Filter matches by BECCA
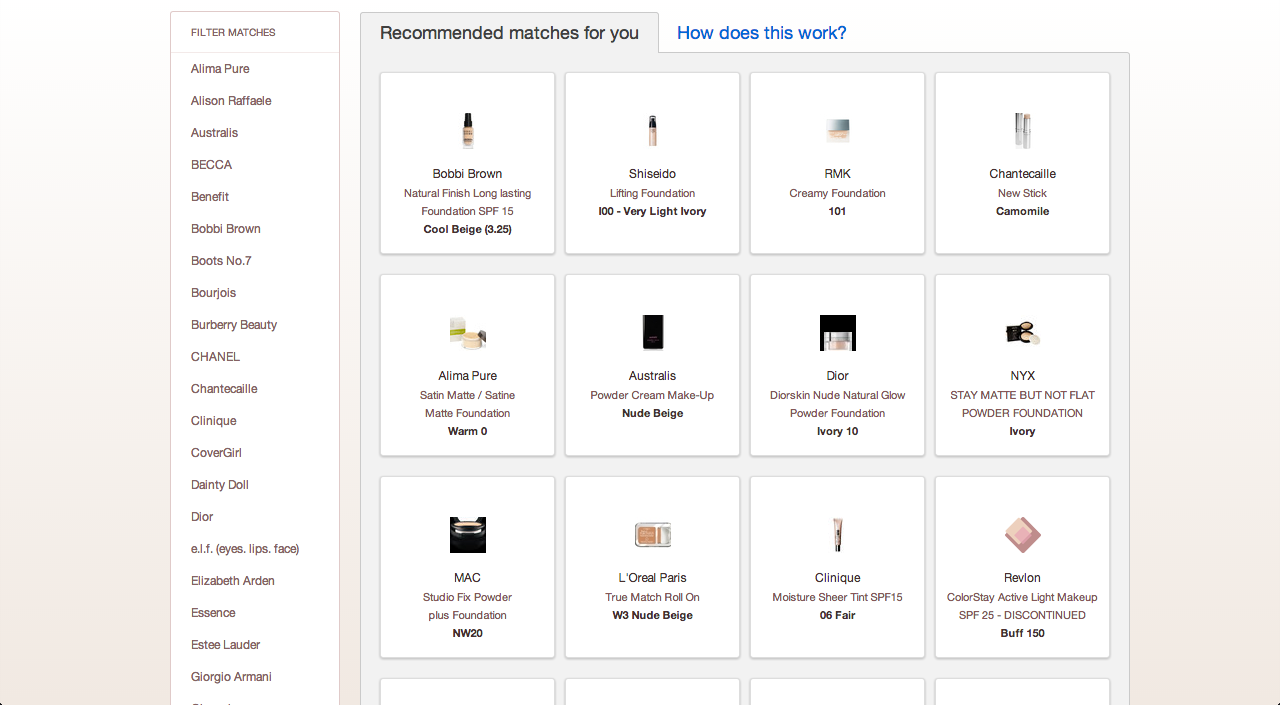This screenshot has height=705, width=1280. (211, 165)
